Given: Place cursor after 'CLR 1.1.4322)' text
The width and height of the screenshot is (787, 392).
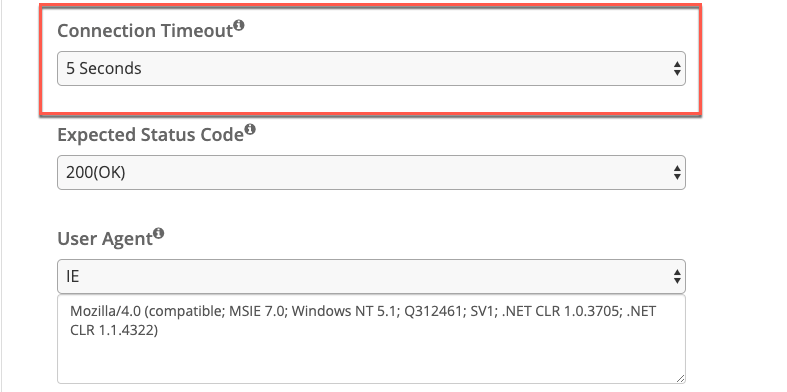Looking at the screenshot, I should click(x=159, y=331).
